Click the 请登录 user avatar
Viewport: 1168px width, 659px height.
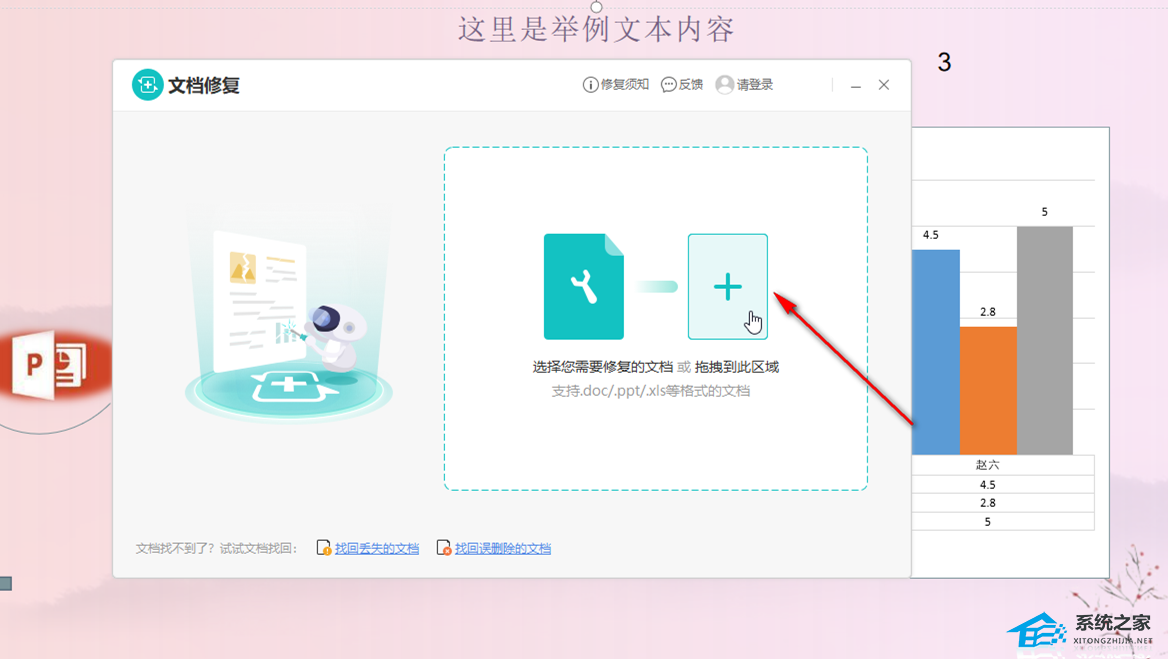(x=725, y=85)
